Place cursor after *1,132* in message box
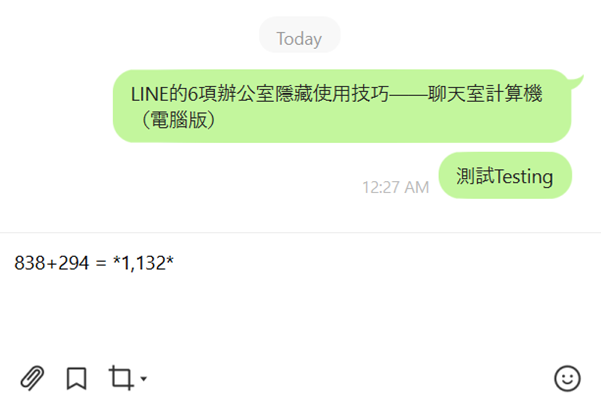The height and width of the screenshot is (406, 601). tap(176, 263)
